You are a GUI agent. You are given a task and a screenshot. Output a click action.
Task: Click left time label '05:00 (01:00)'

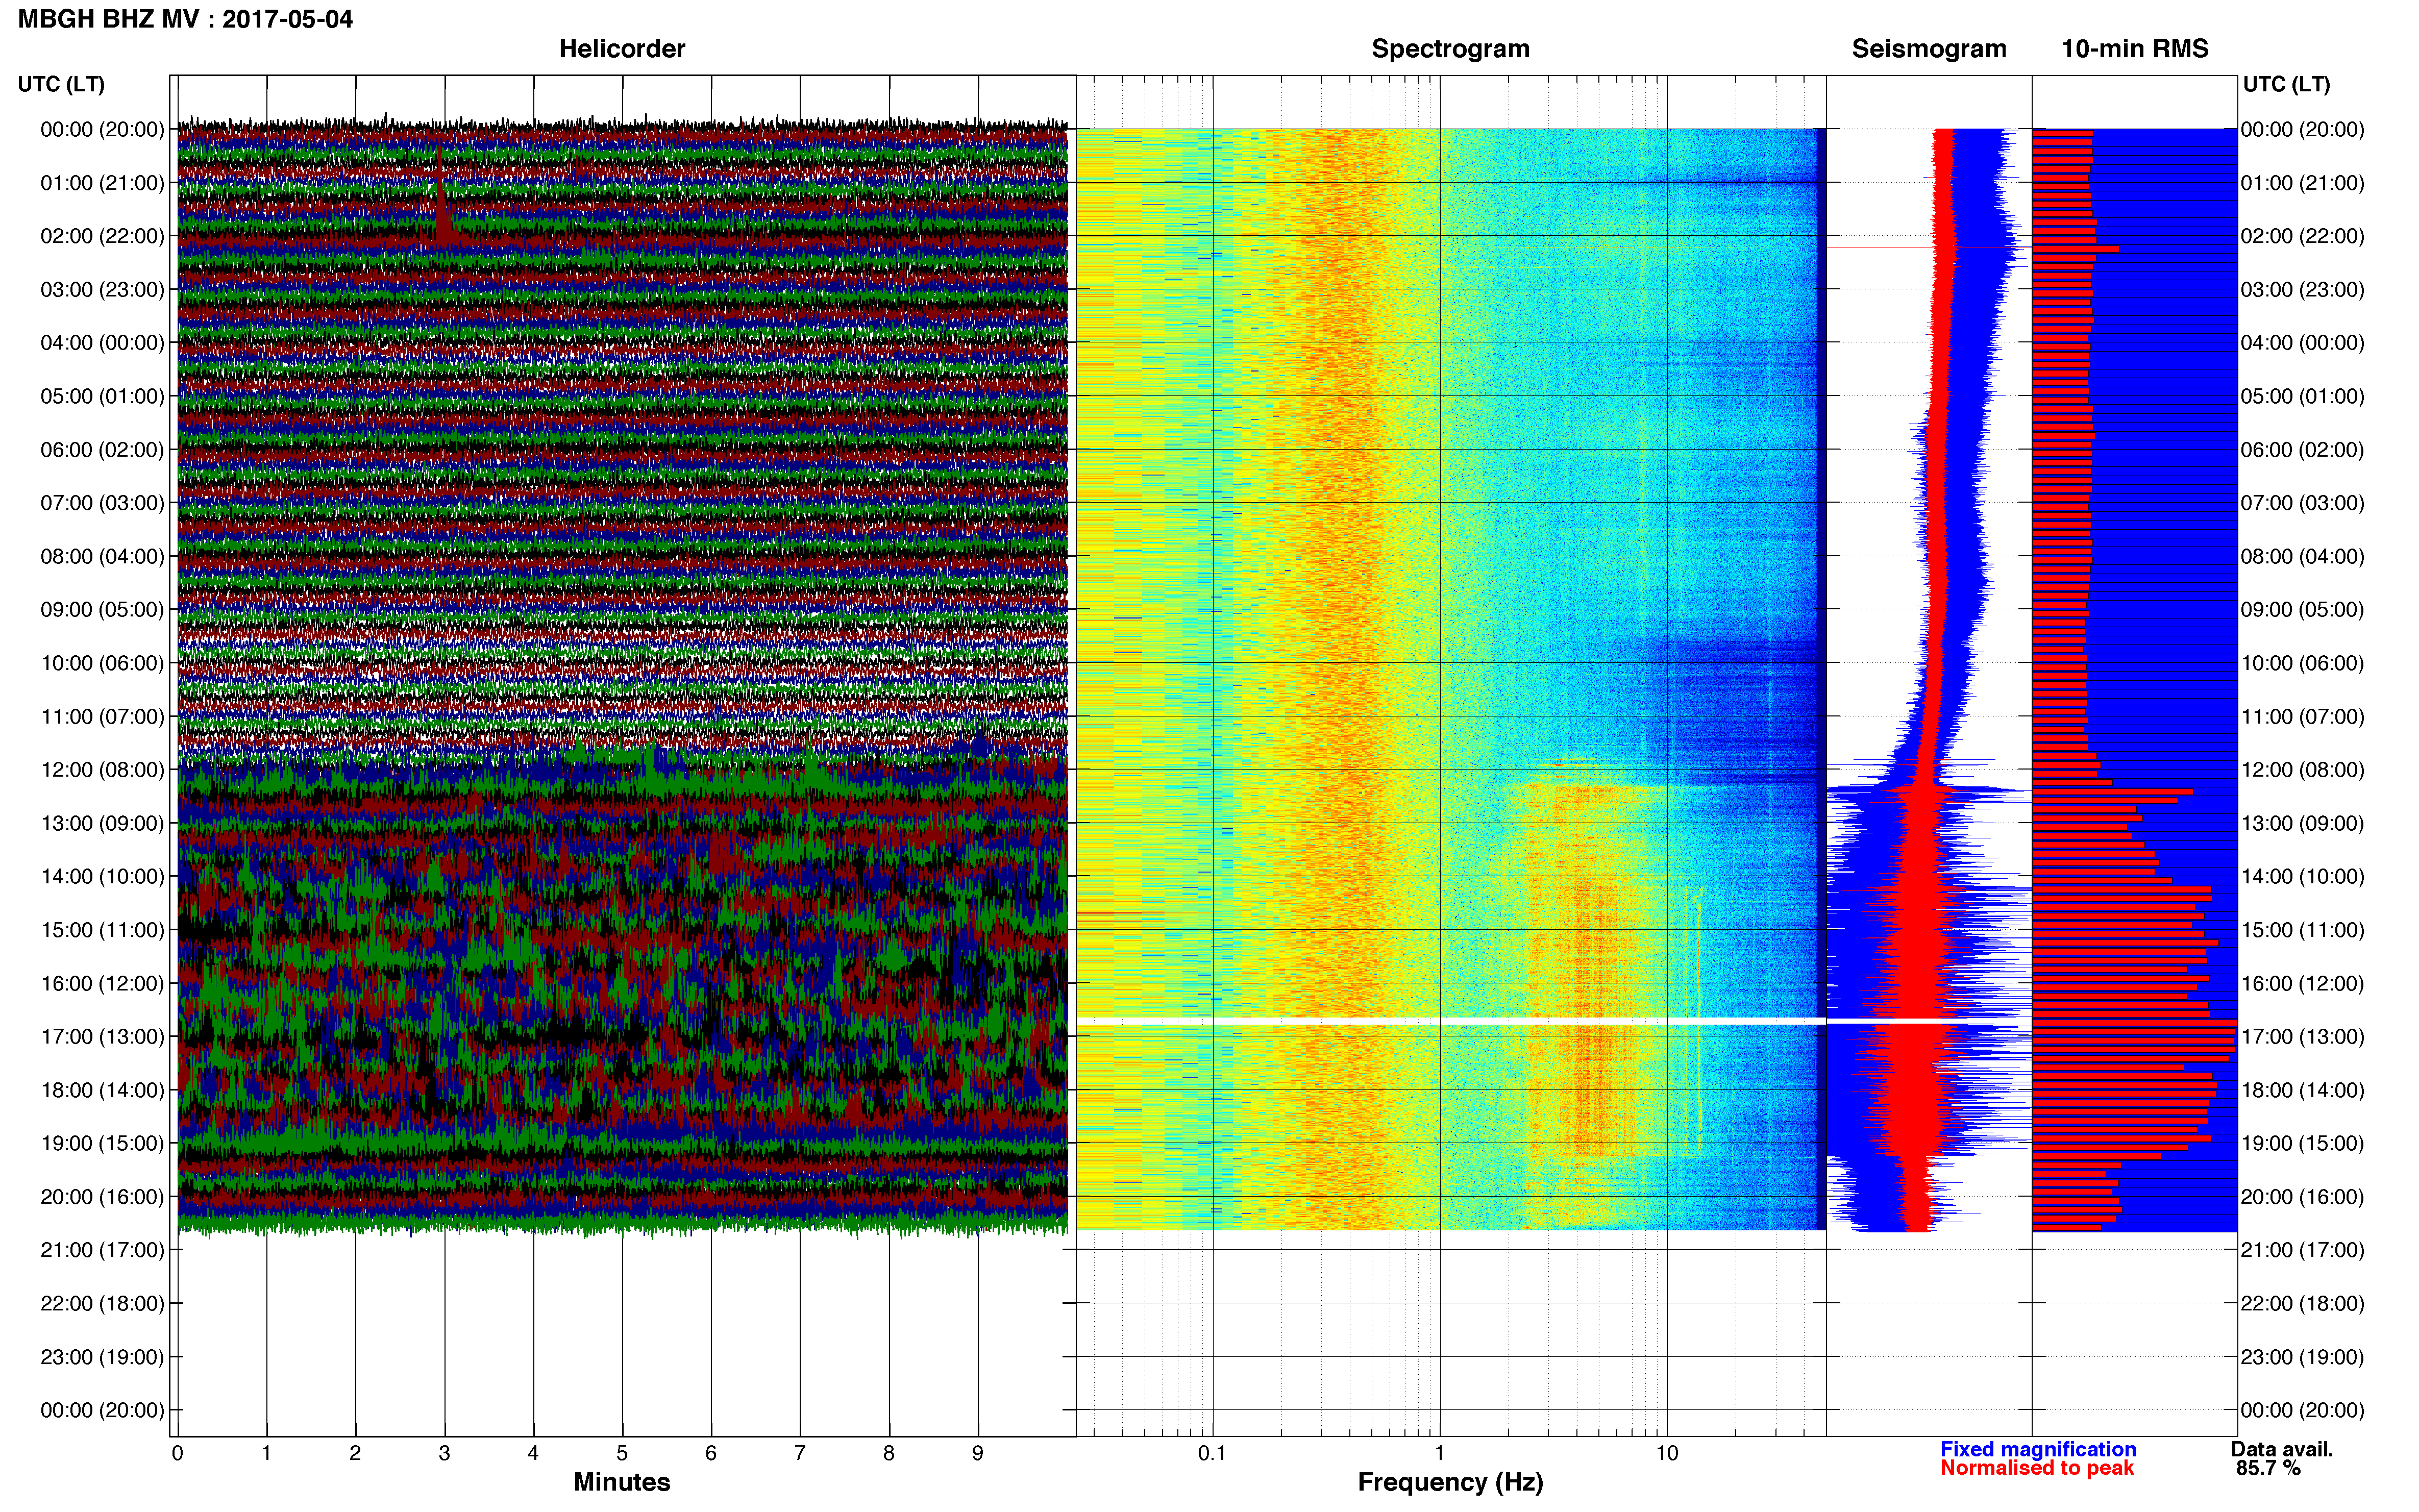click(102, 396)
